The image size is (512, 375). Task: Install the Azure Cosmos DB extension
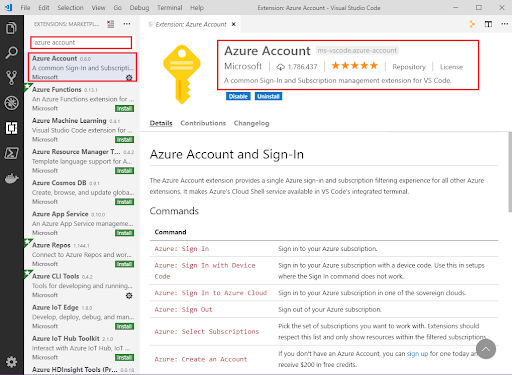(x=124, y=202)
